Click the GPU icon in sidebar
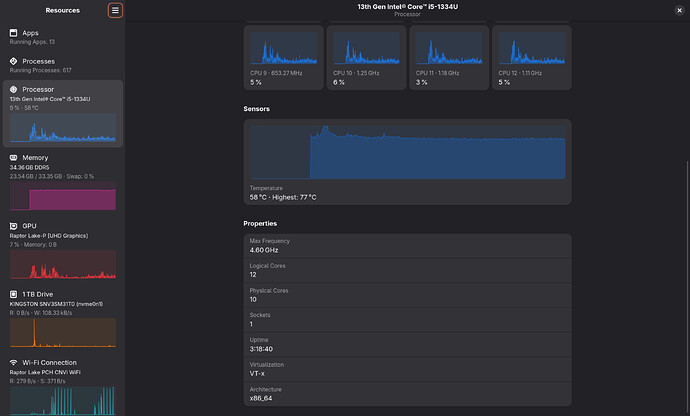 pos(14,226)
